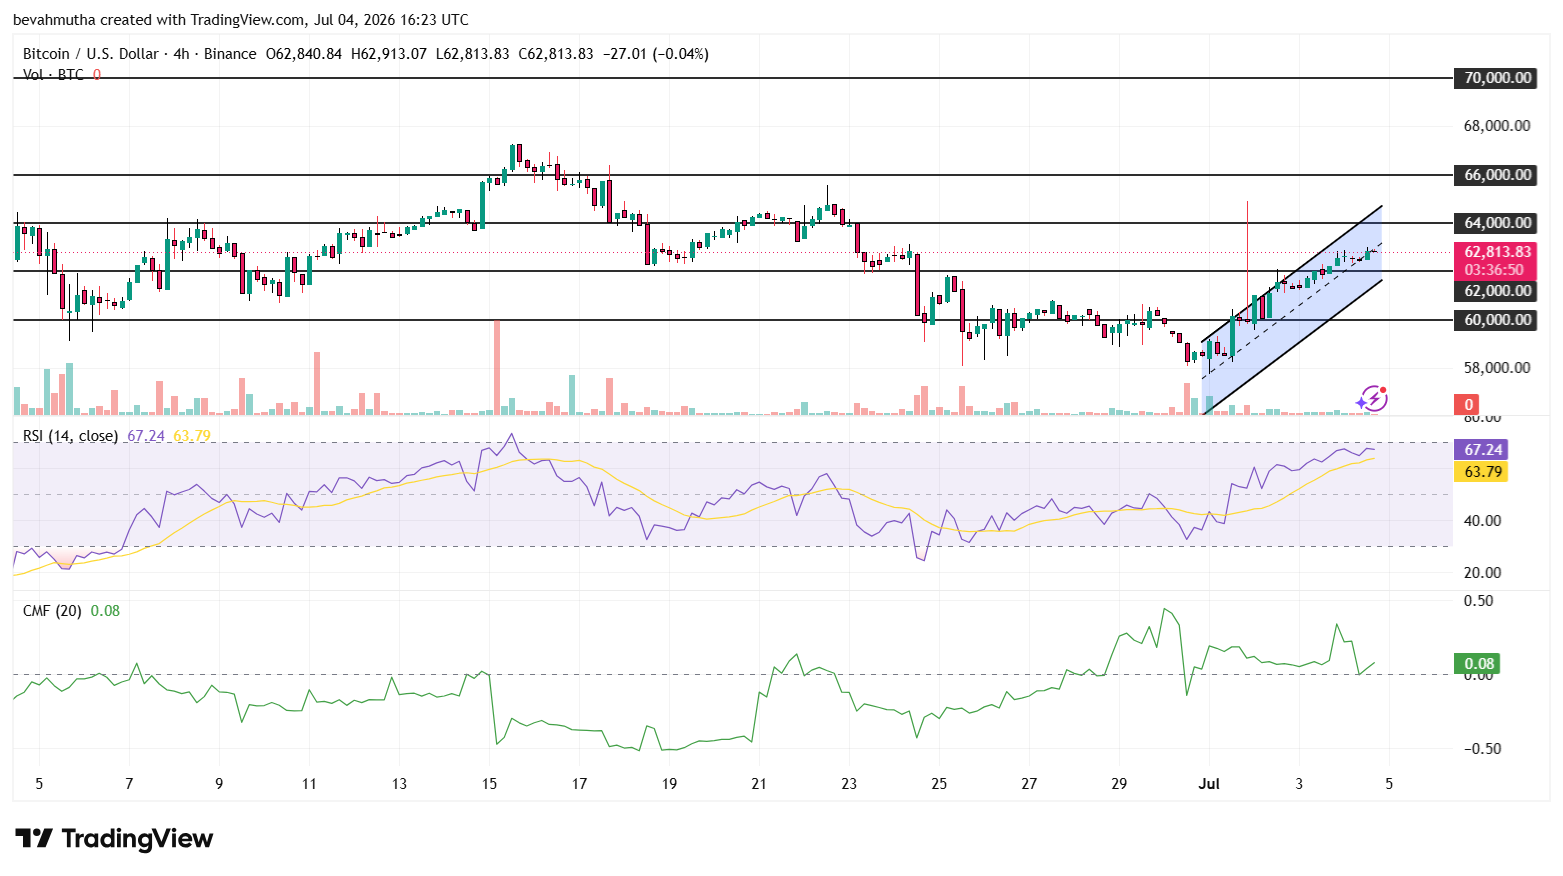Click the Jul month label on time axis
The image size is (1563, 876).
(x=1209, y=784)
